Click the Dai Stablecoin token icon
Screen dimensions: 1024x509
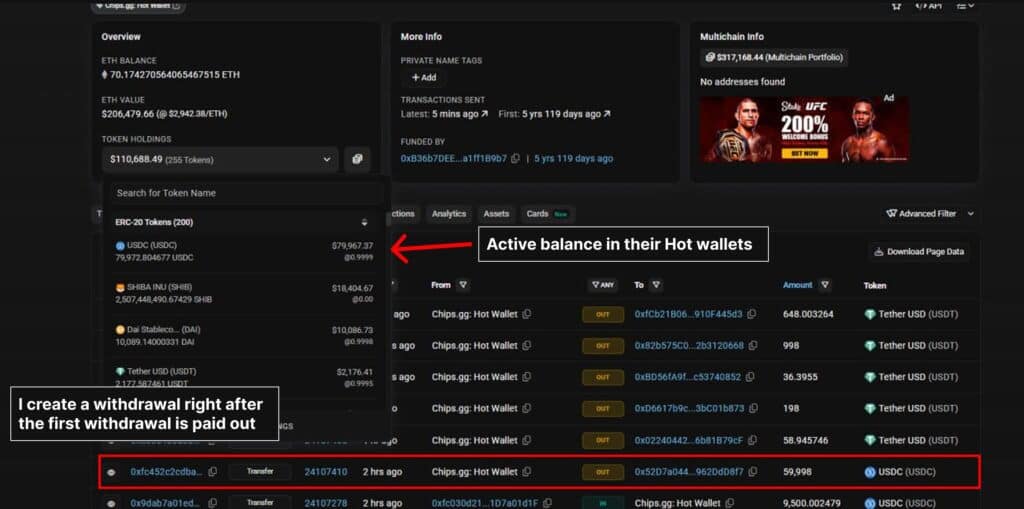click(120, 329)
